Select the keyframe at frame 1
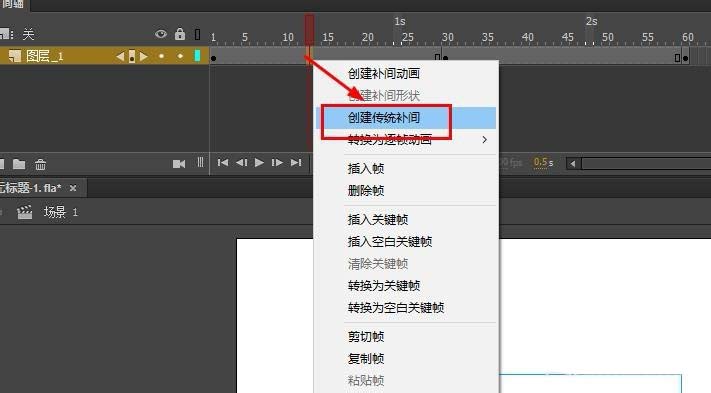 point(214,58)
